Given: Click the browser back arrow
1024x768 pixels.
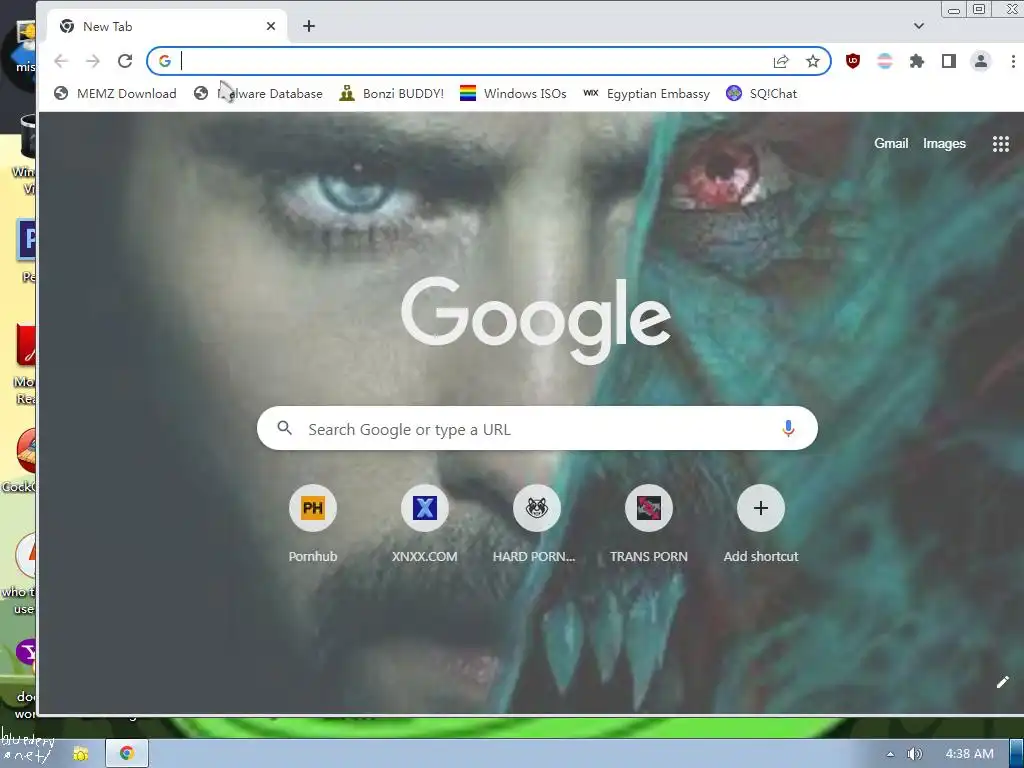Looking at the screenshot, I should tap(61, 61).
